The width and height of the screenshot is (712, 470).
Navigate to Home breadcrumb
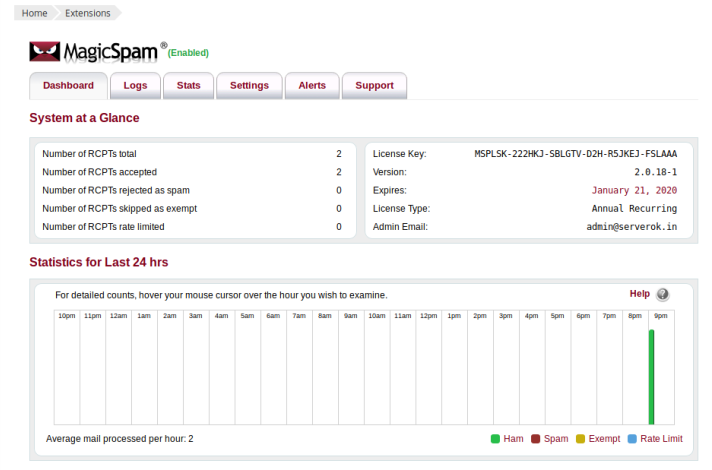(x=35, y=13)
